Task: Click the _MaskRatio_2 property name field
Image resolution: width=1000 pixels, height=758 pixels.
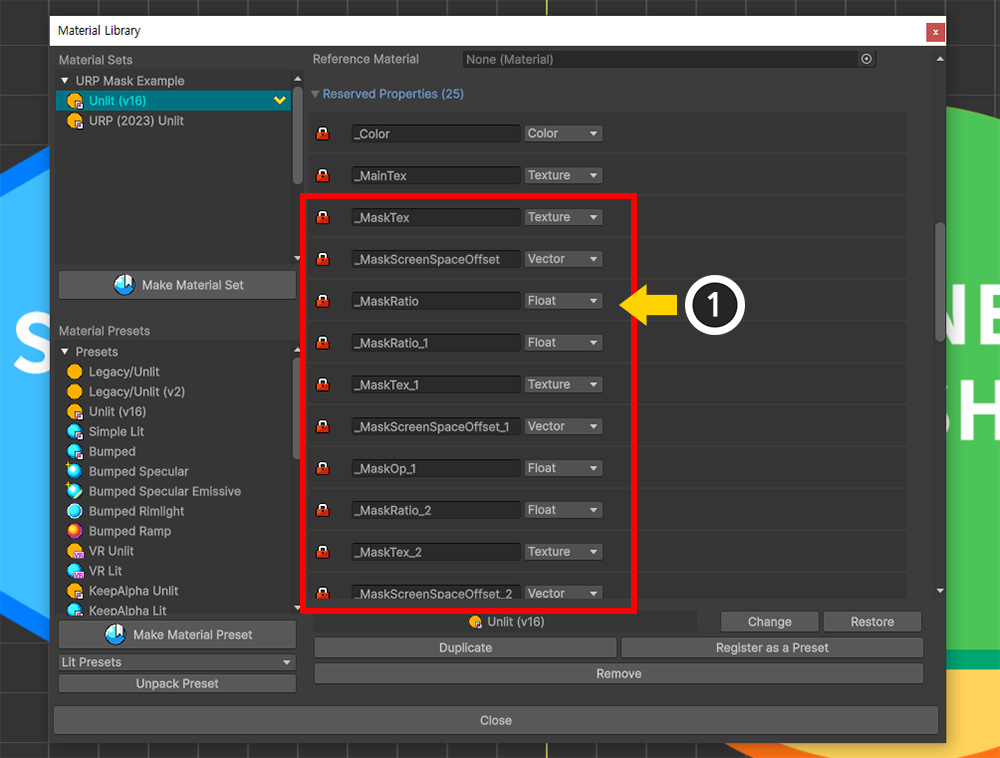Action: (x=436, y=510)
